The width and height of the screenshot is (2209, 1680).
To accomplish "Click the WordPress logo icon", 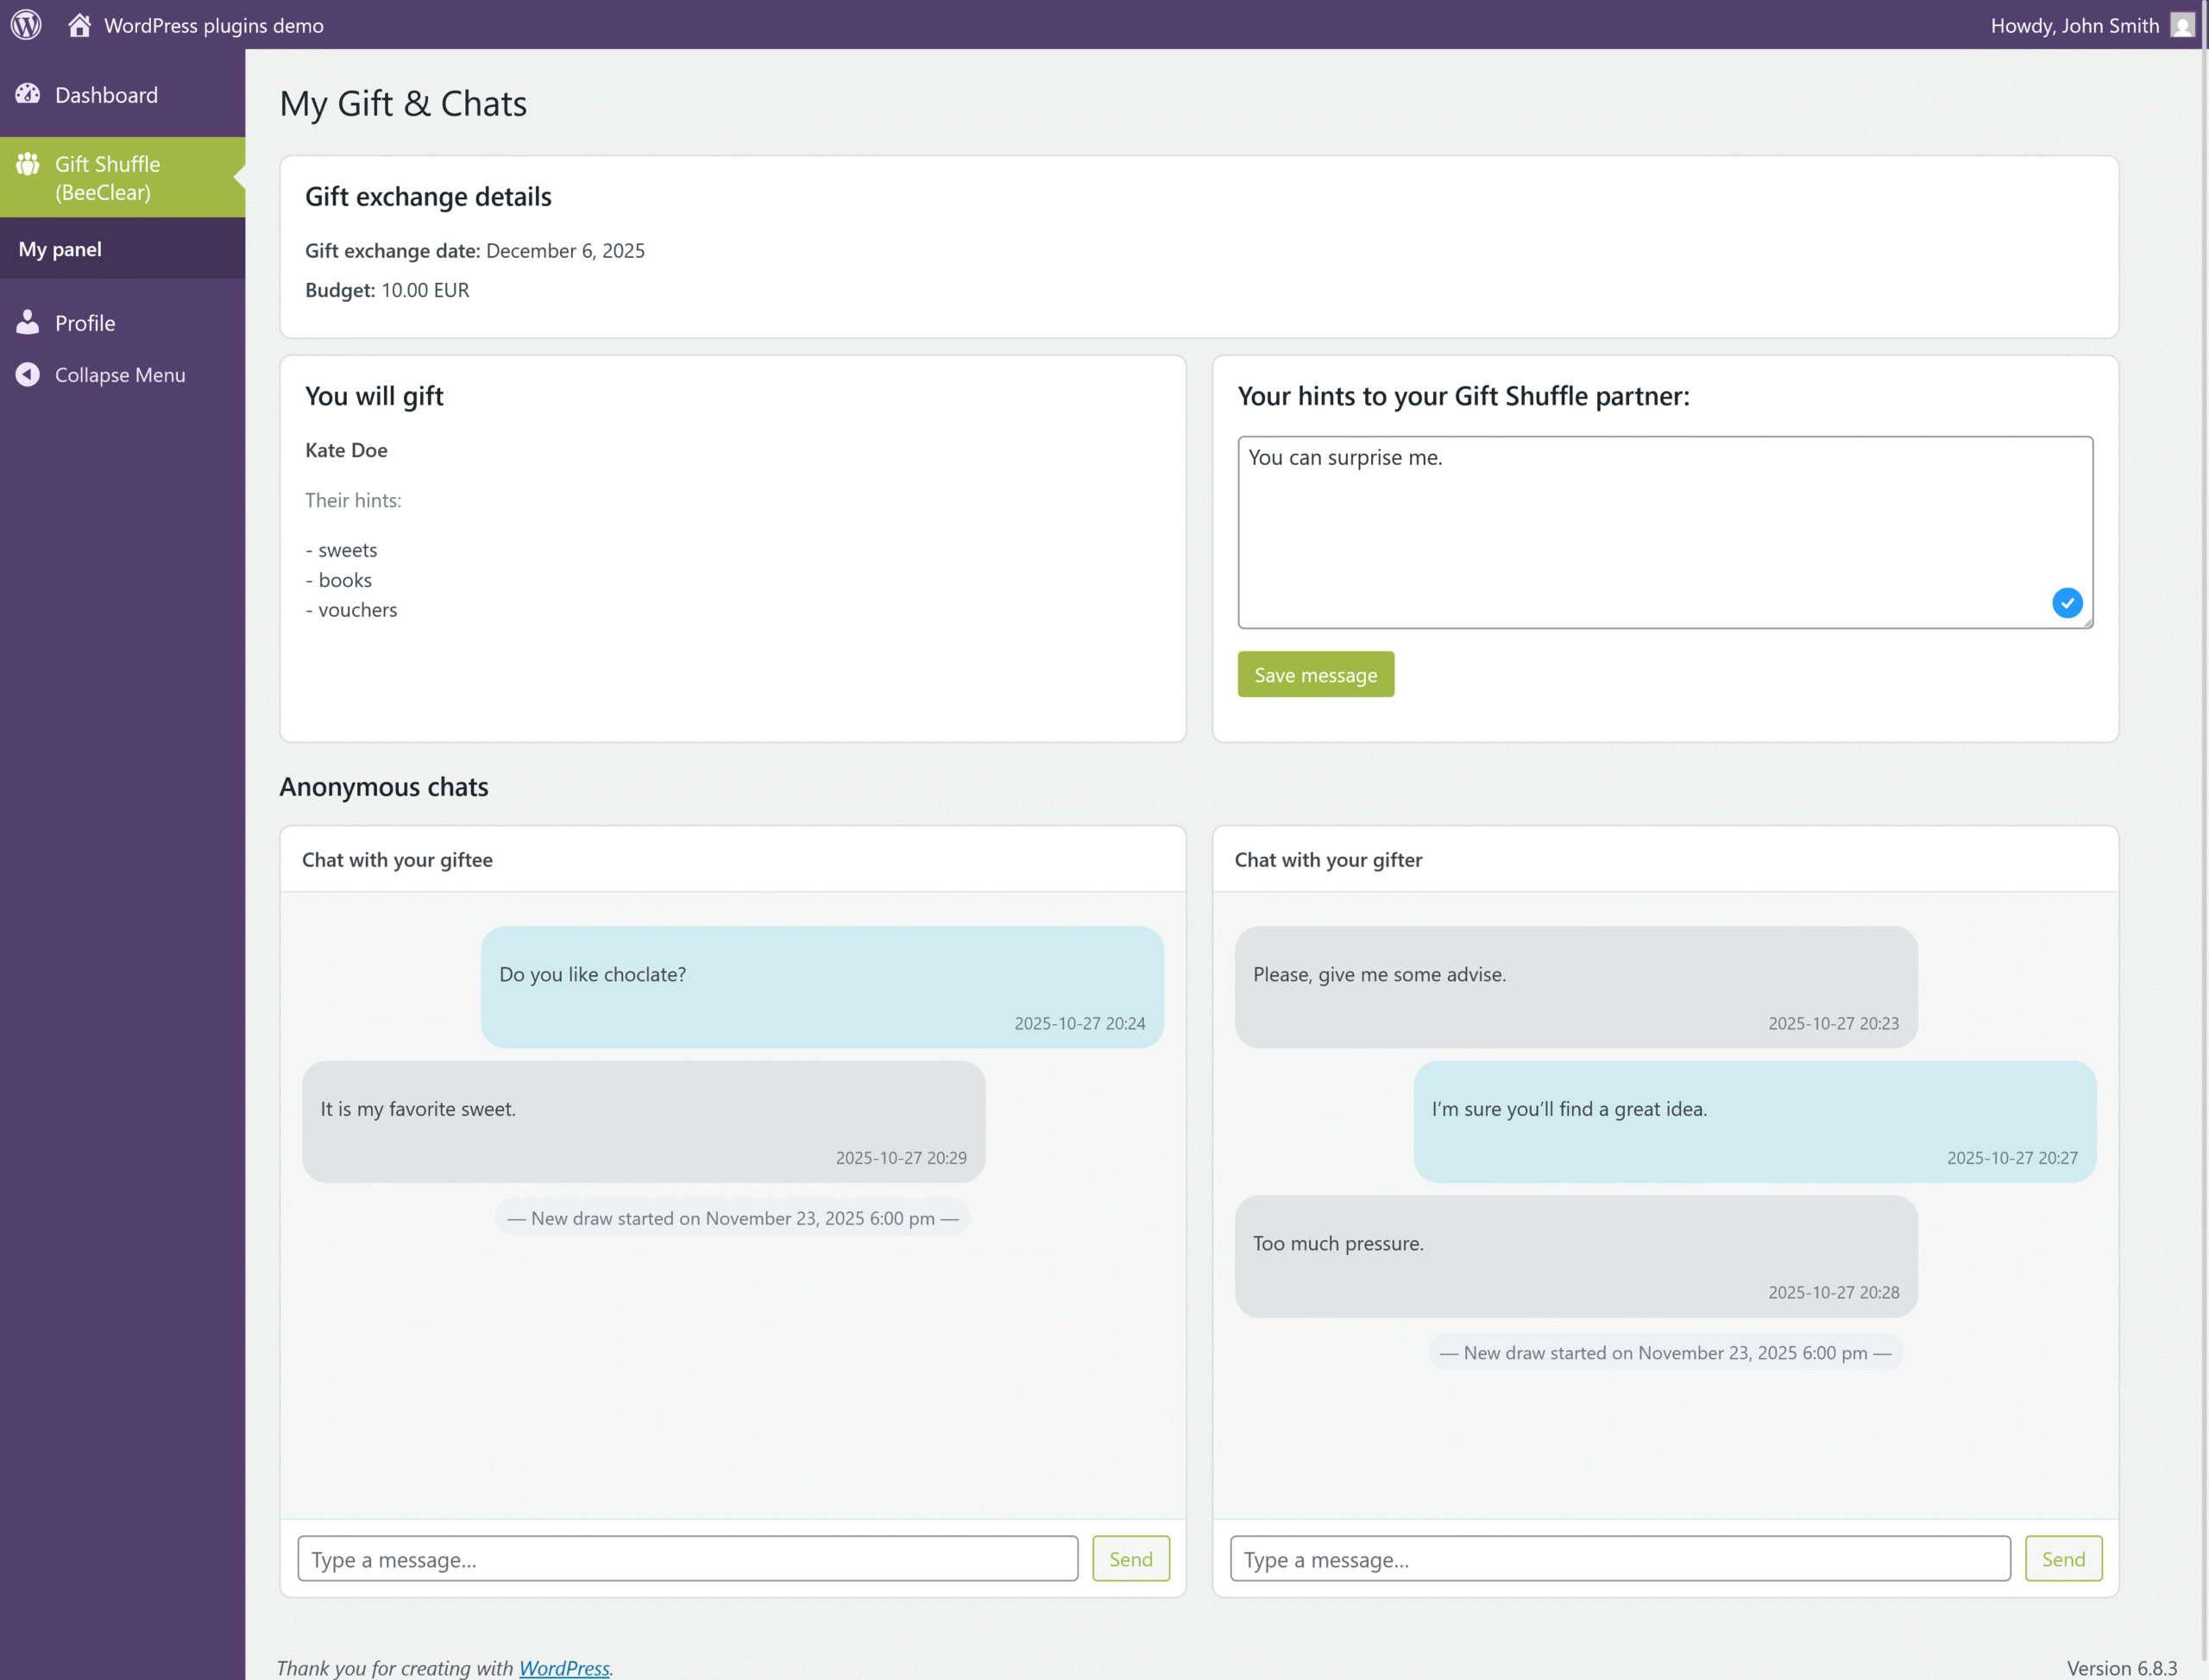I will (26, 24).
